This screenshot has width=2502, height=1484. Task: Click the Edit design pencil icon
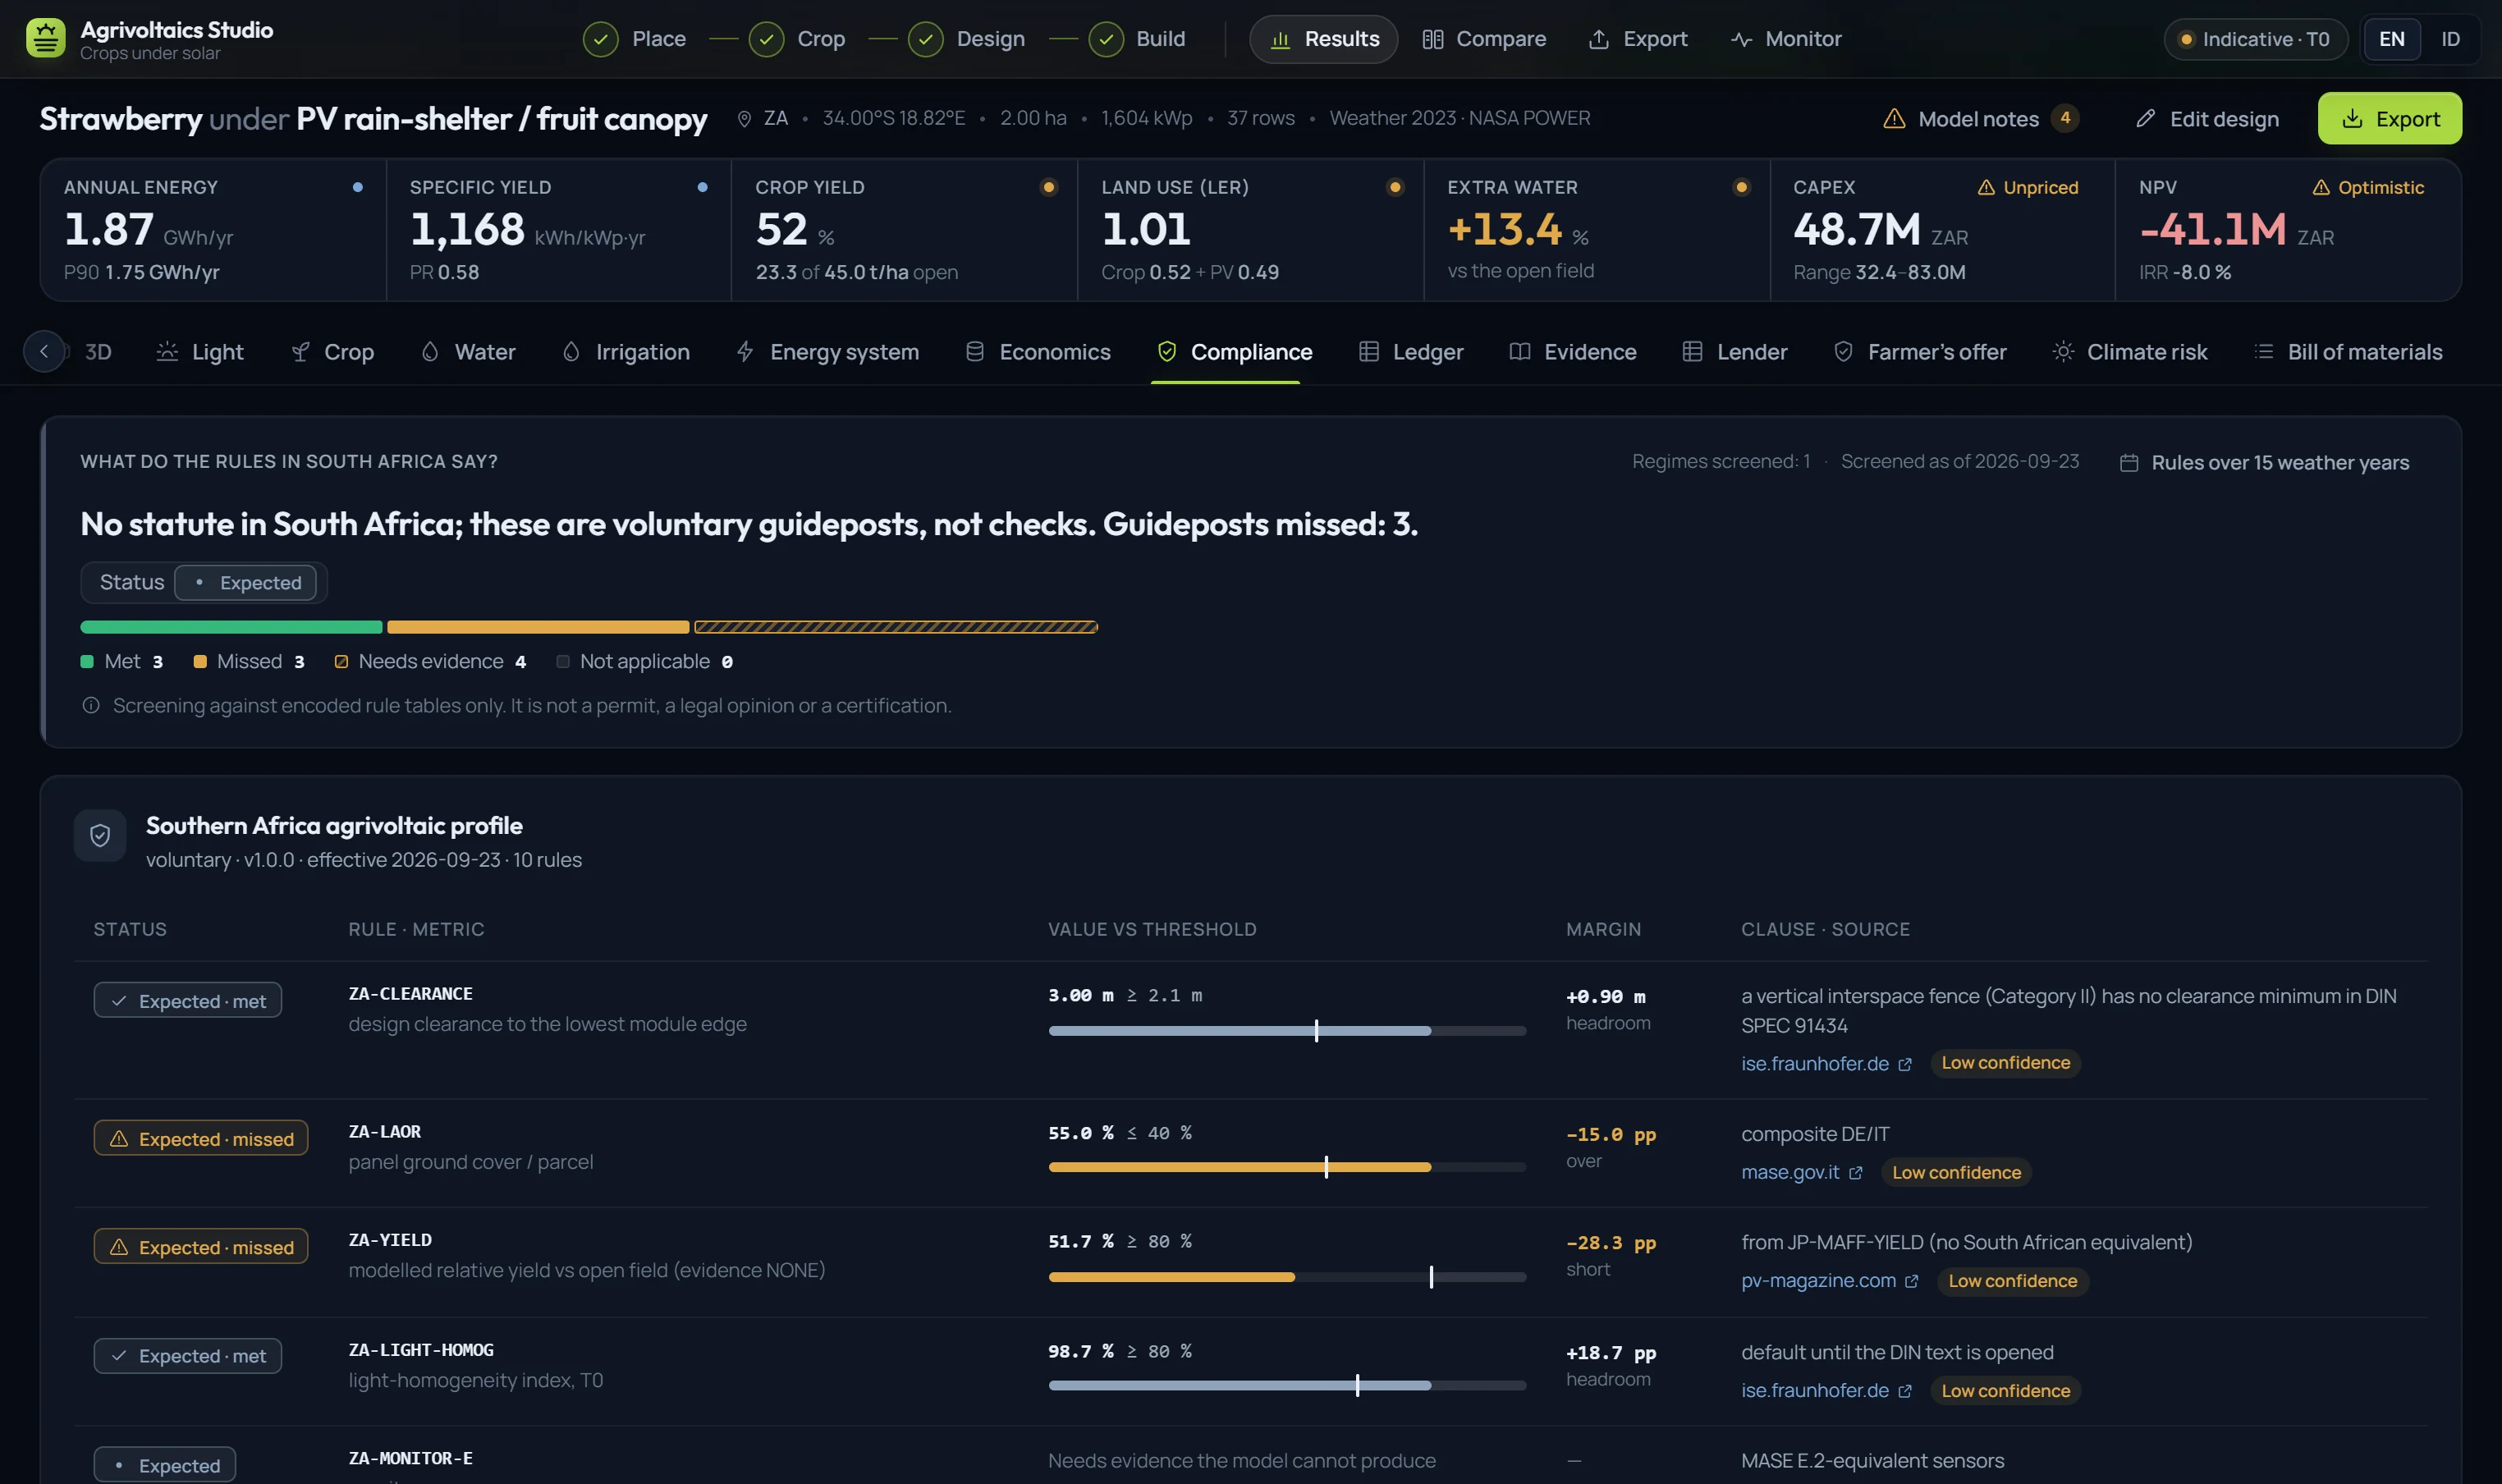(x=2145, y=119)
